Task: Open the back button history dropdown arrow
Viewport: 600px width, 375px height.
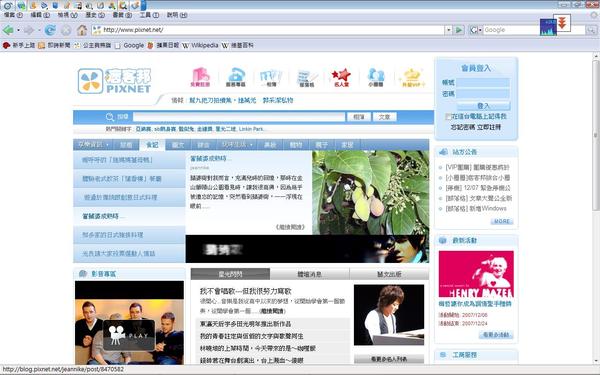Action: point(18,30)
